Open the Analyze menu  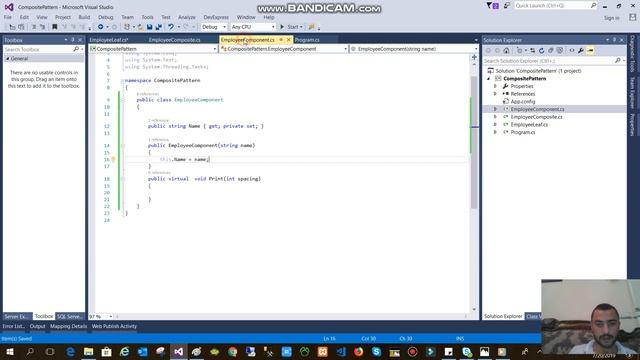[x=187, y=17]
